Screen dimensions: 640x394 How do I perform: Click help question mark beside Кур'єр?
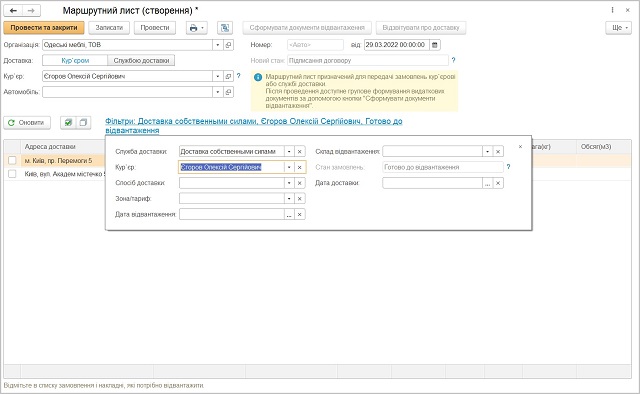[x=239, y=76]
